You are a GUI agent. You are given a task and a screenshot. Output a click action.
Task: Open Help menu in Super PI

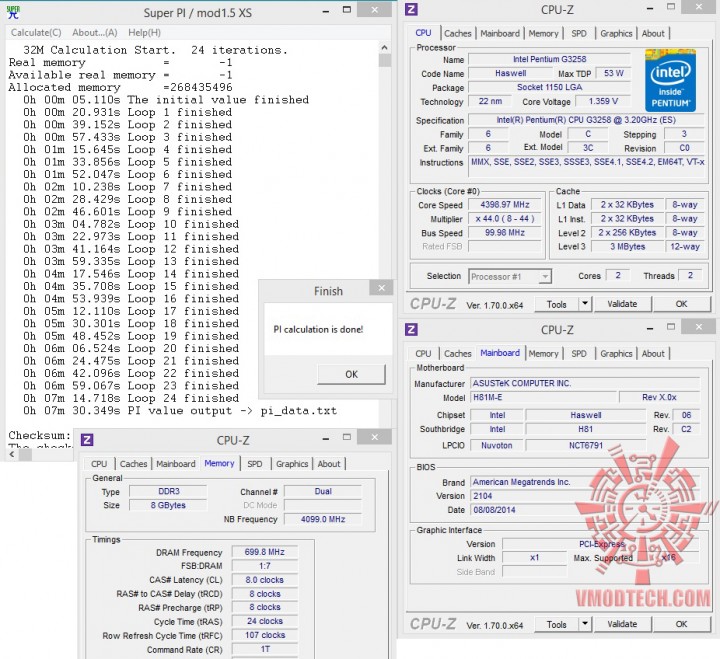point(144,33)
